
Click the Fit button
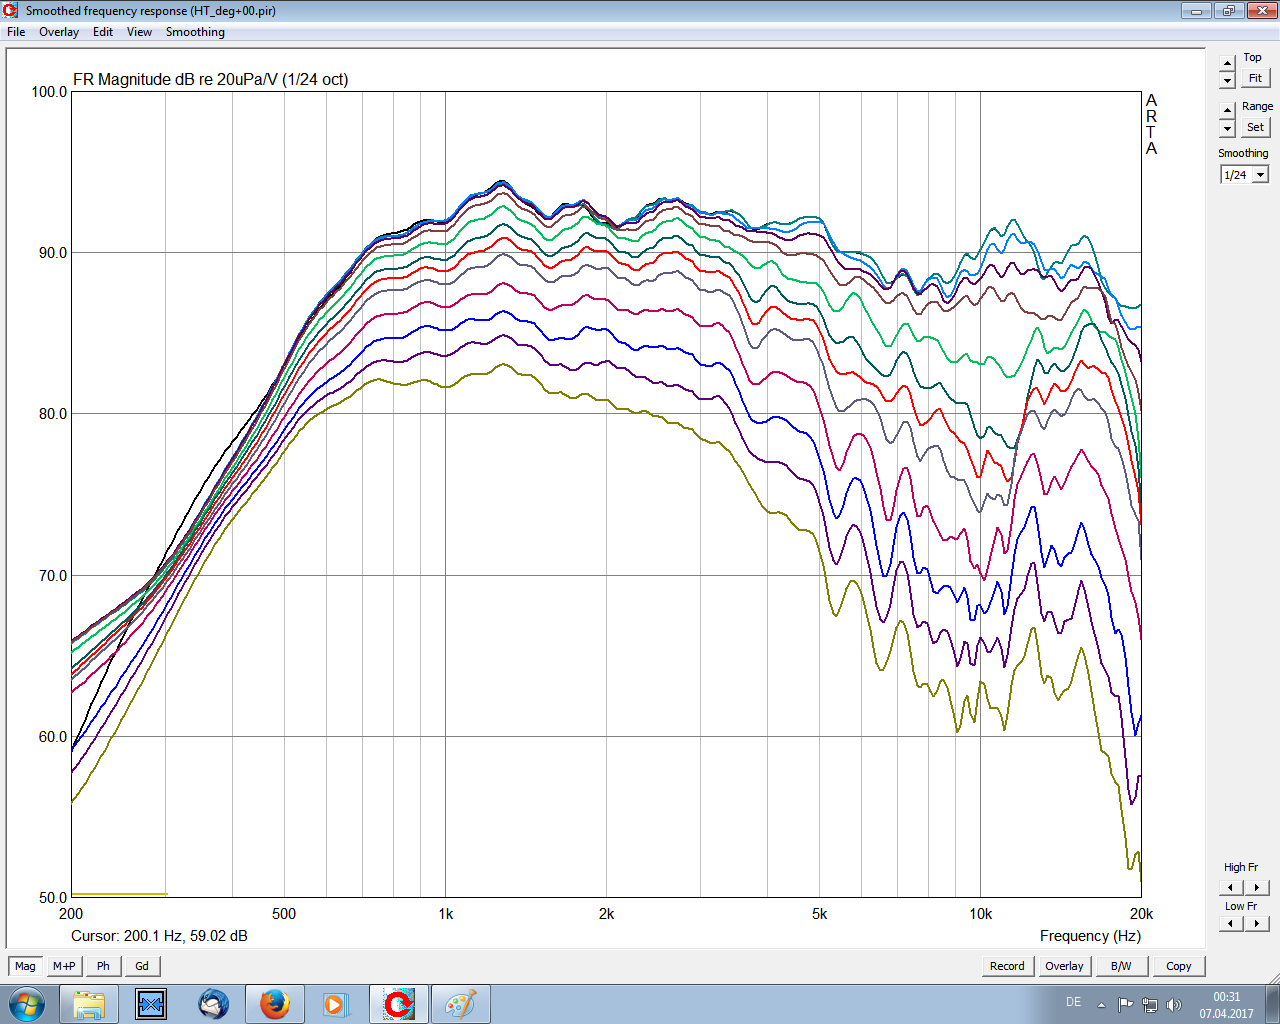[x=1255, y=78]
